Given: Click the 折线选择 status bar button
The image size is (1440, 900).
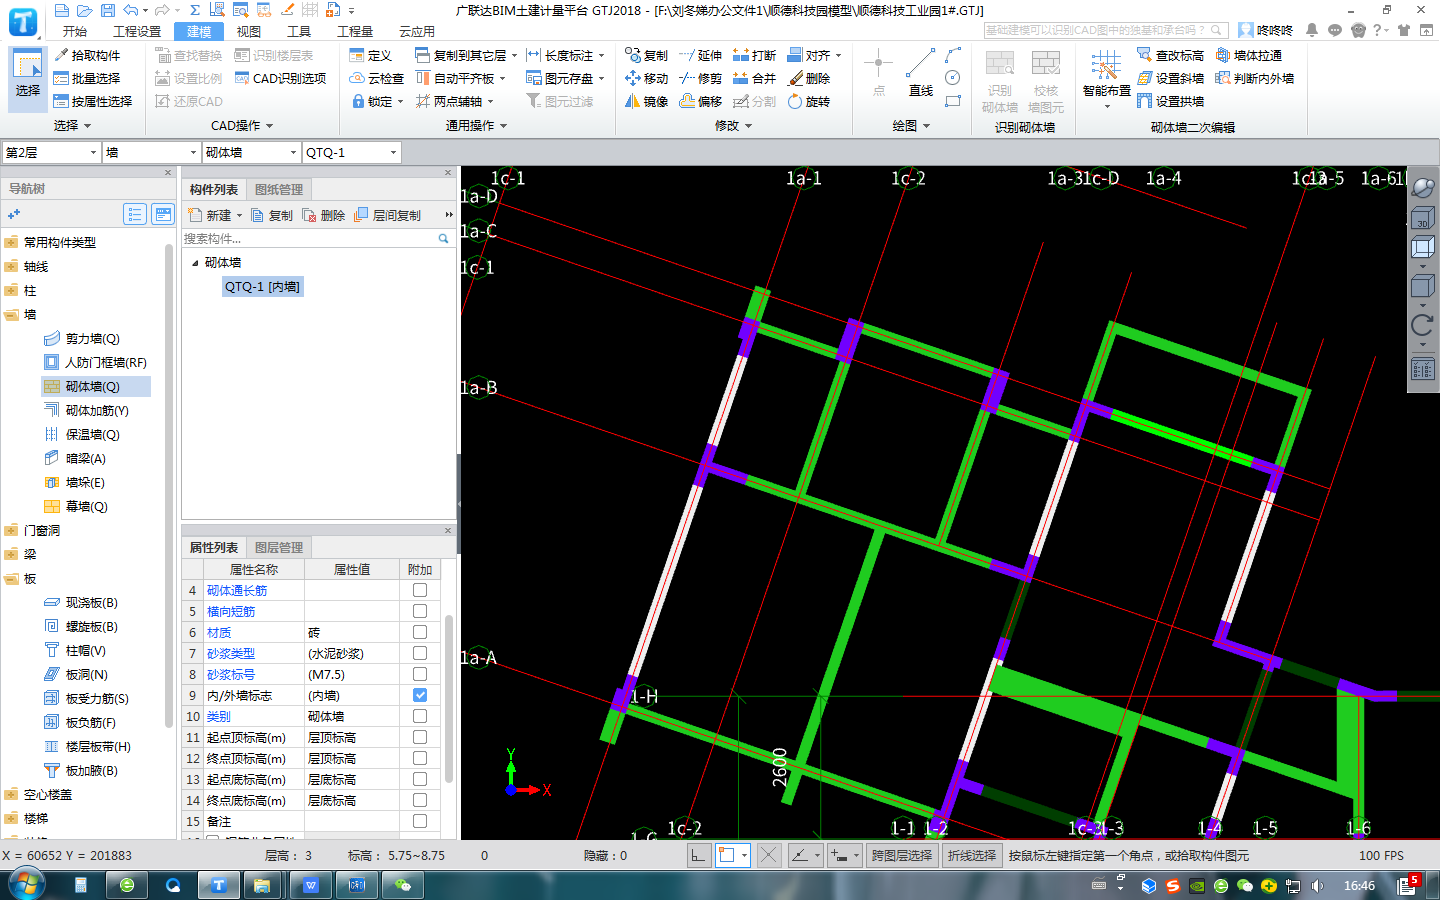Looking at the screenshot, I should pos(972,856).
